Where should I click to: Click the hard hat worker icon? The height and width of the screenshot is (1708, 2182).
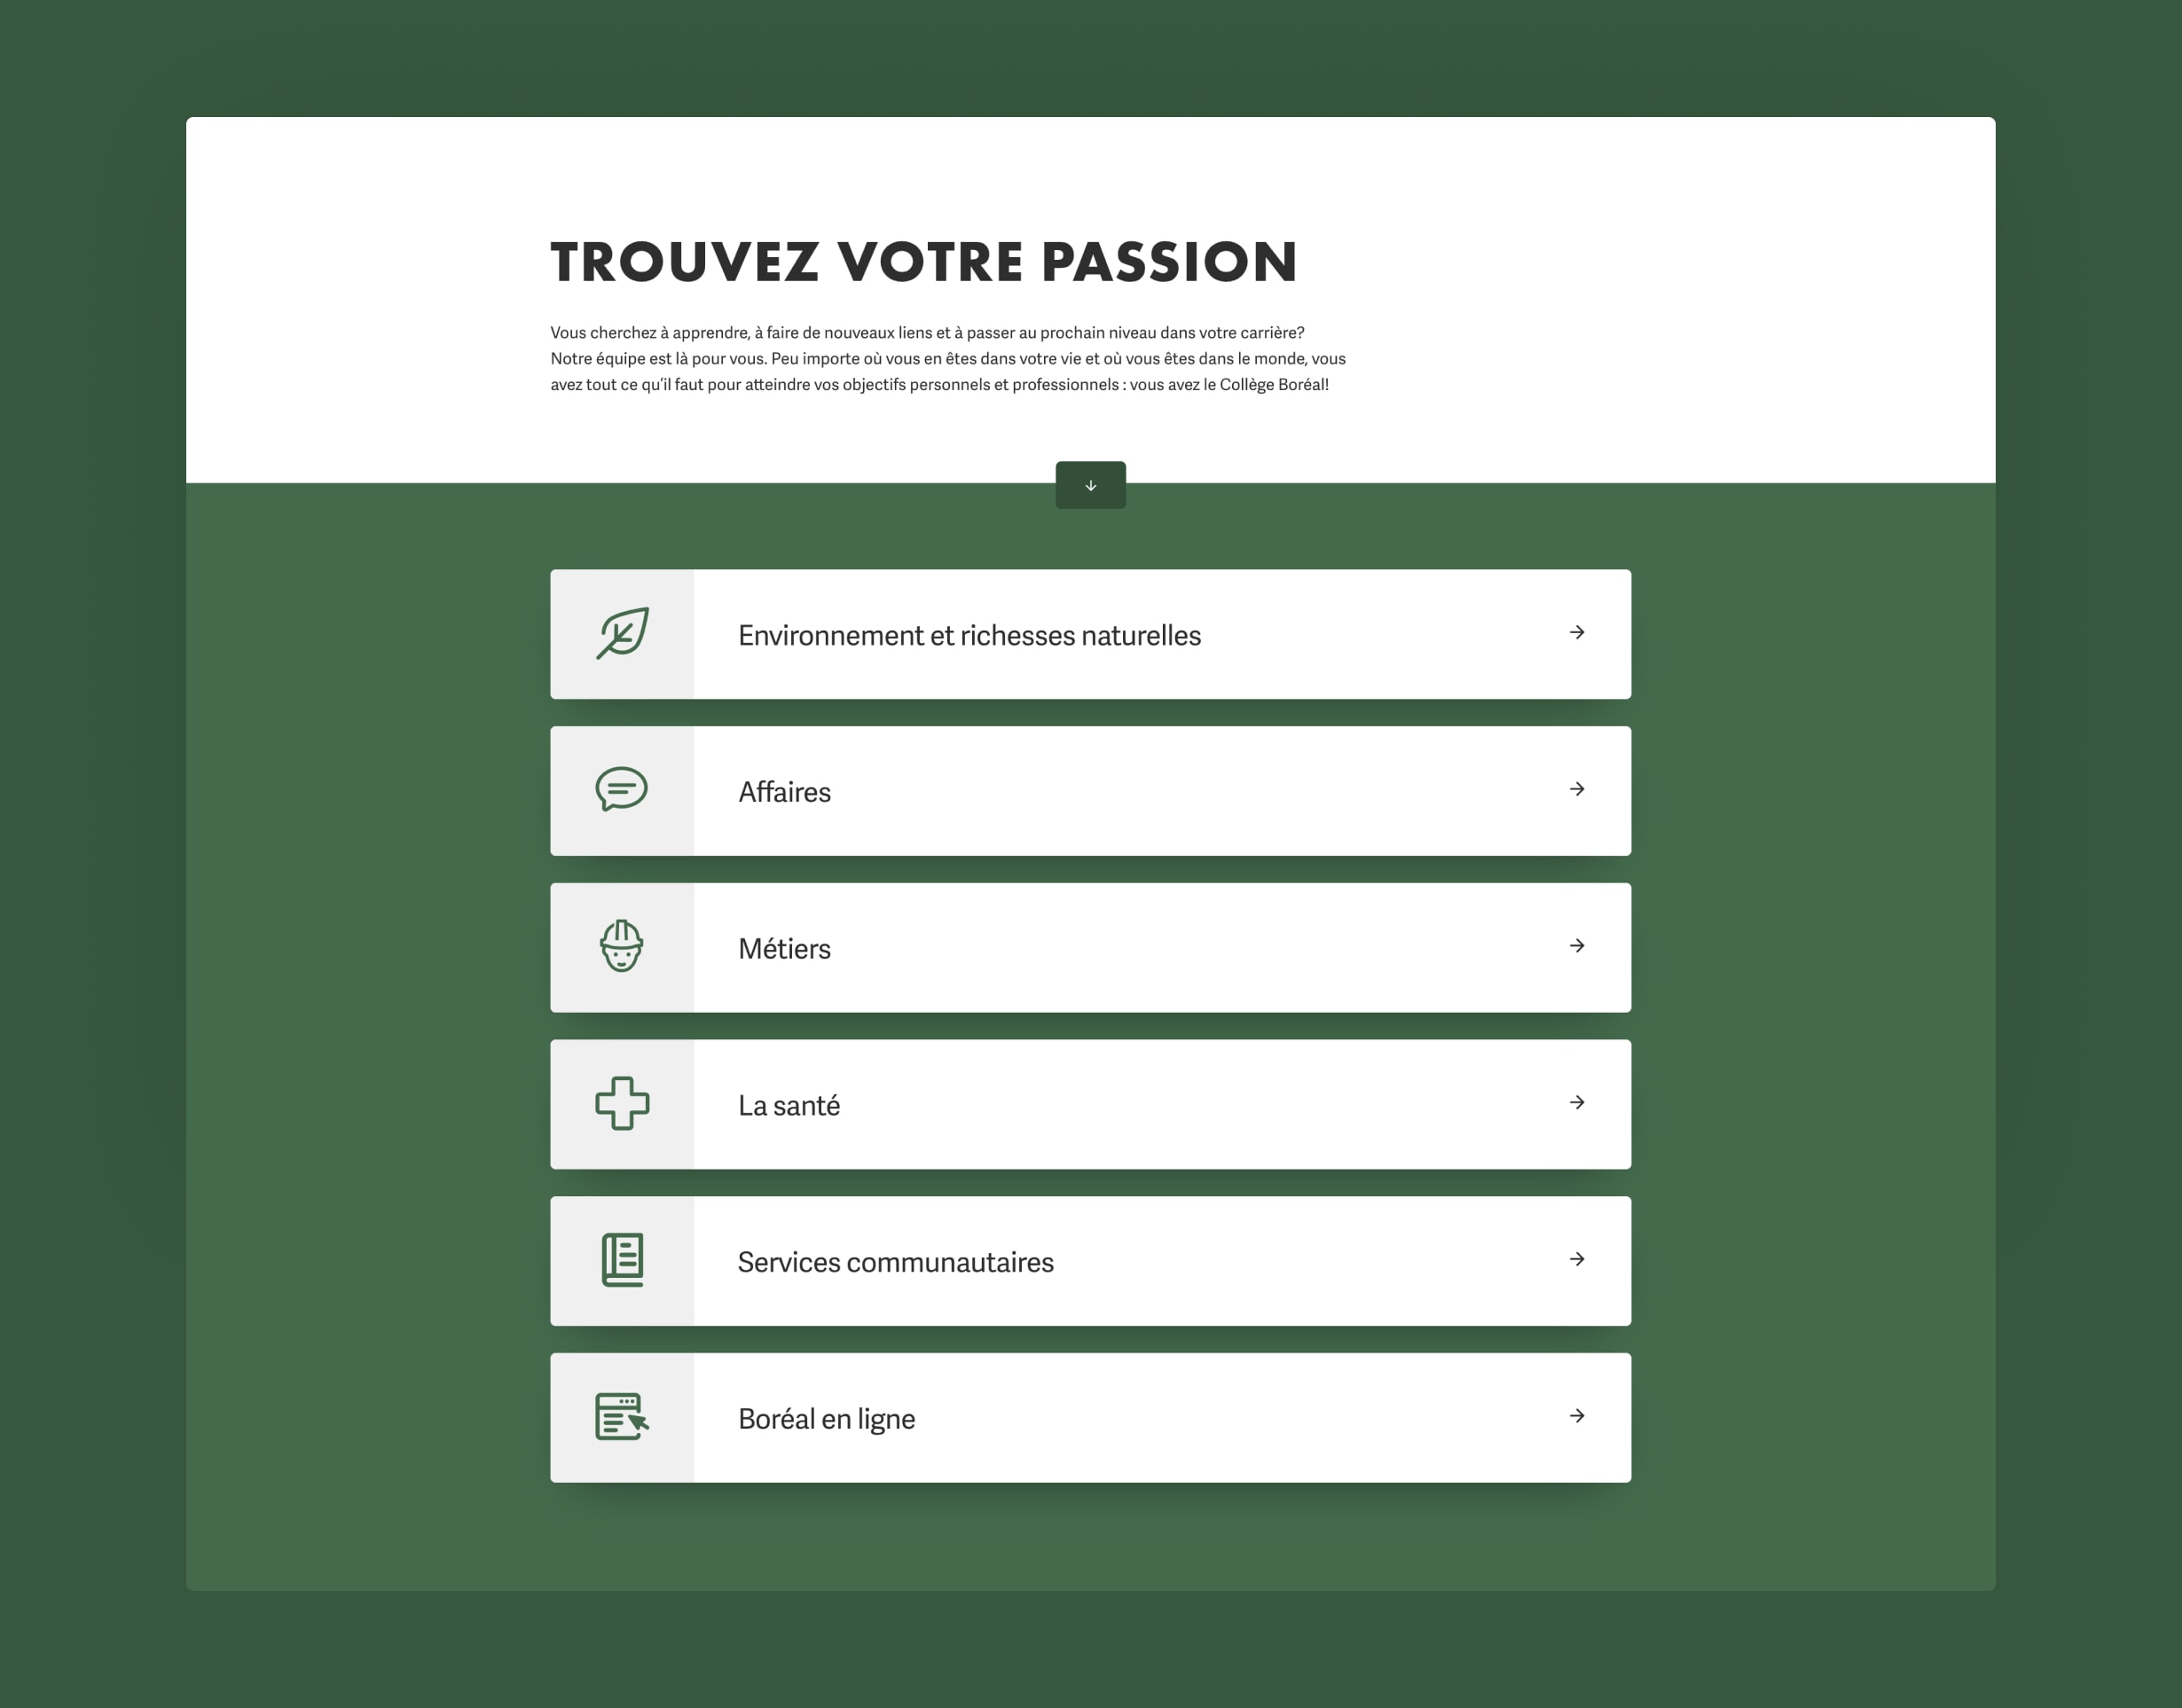coord(622,946)
